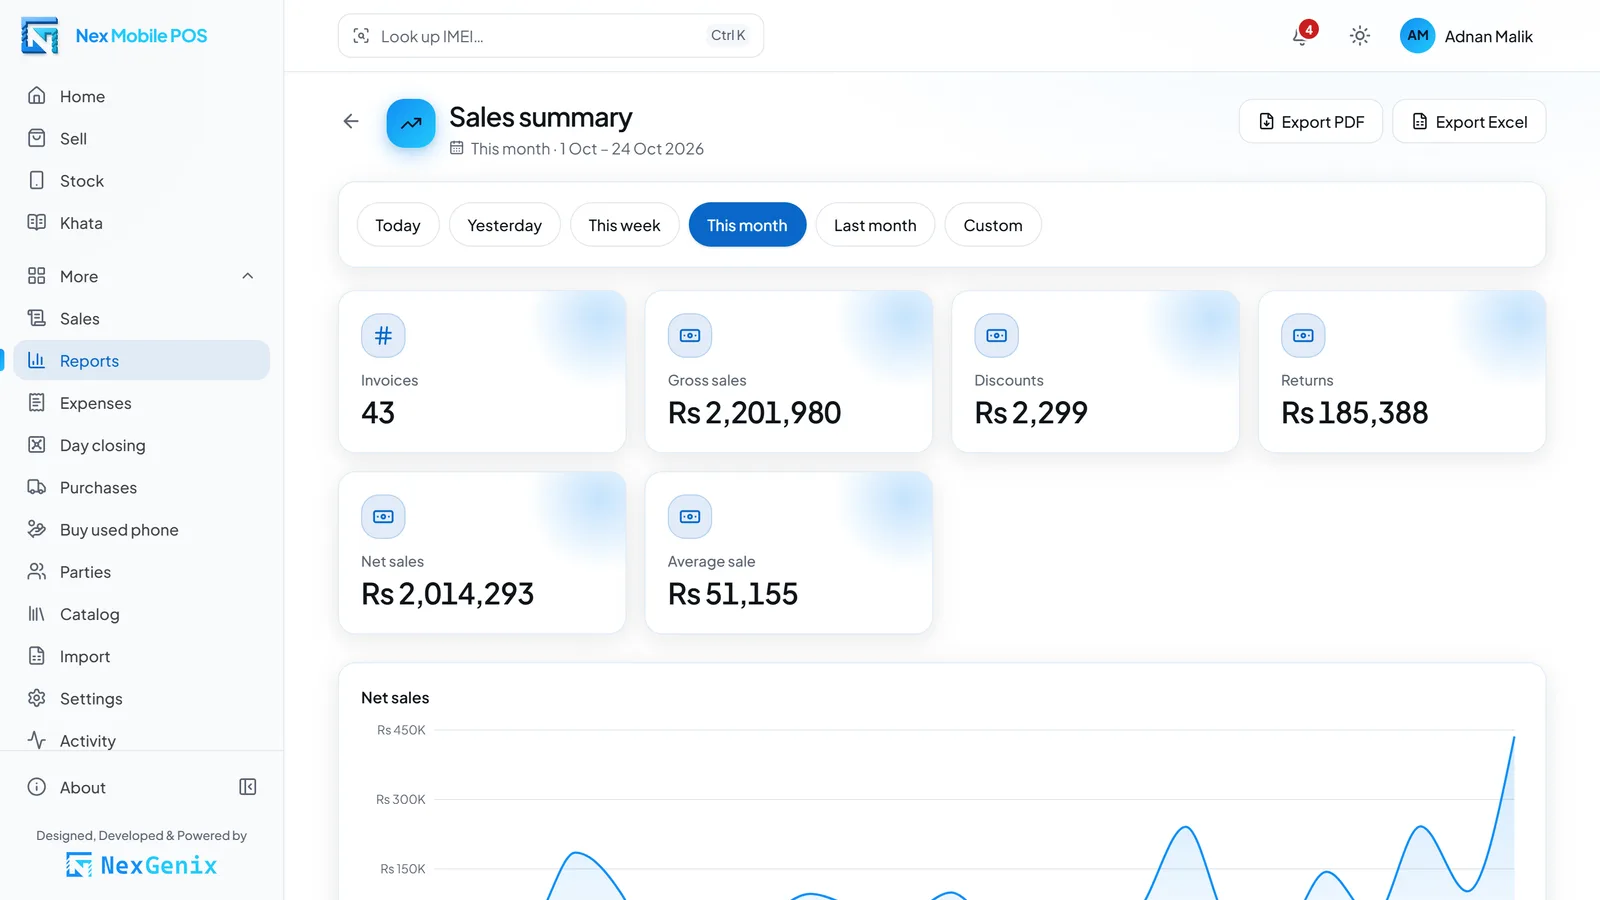Open Home in the sidebar
Viewport: 1600px width, 900px height.
(142, 96)
